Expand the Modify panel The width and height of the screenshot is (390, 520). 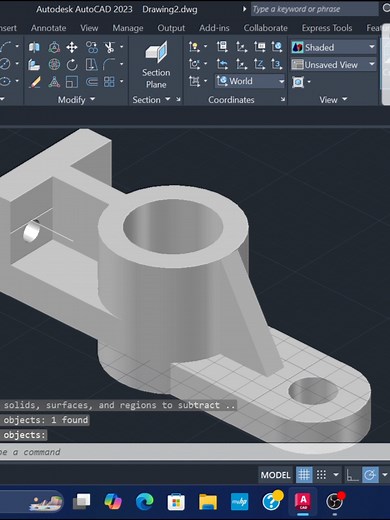tap(76, 100)
